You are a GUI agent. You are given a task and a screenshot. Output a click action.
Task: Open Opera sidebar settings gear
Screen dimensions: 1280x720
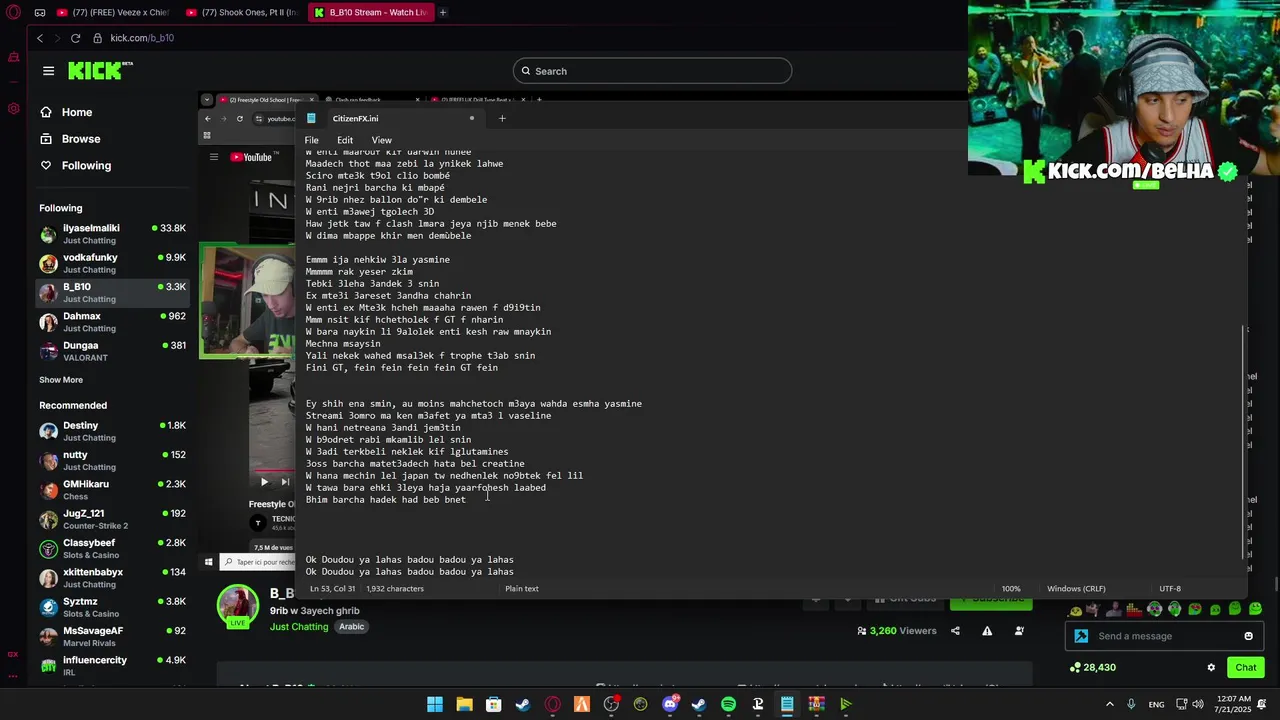[x=13, y=108]
